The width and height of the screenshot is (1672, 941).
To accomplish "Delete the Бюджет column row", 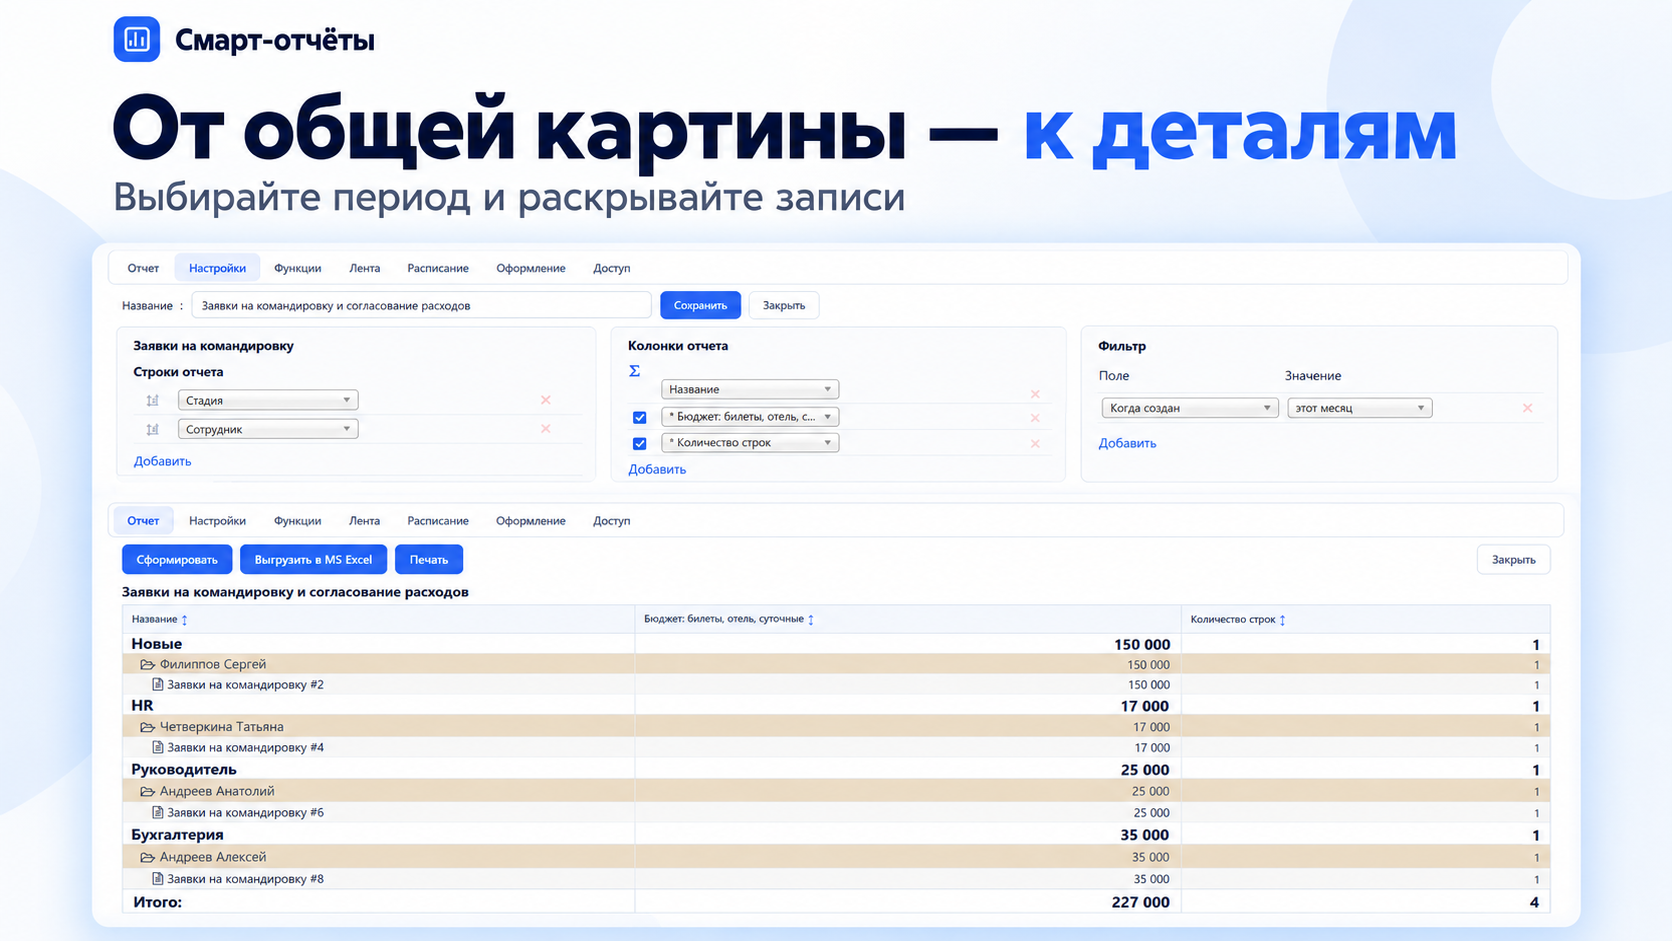I will click(x=1035, y=418).
